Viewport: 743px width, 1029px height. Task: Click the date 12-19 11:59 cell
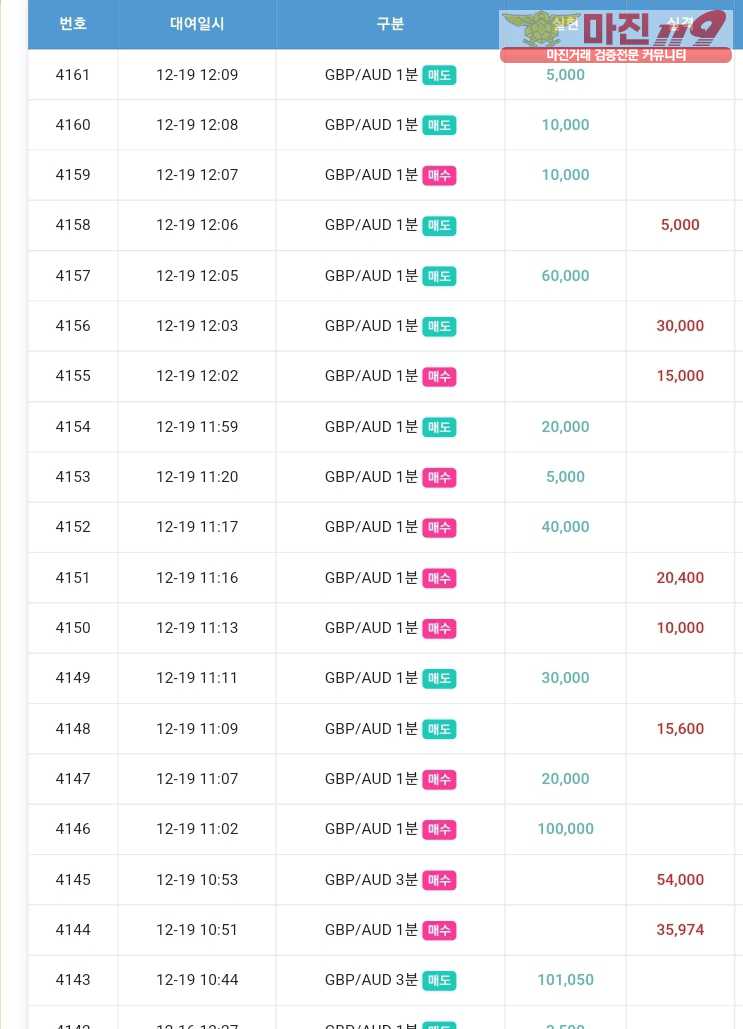tap(197, 427)
